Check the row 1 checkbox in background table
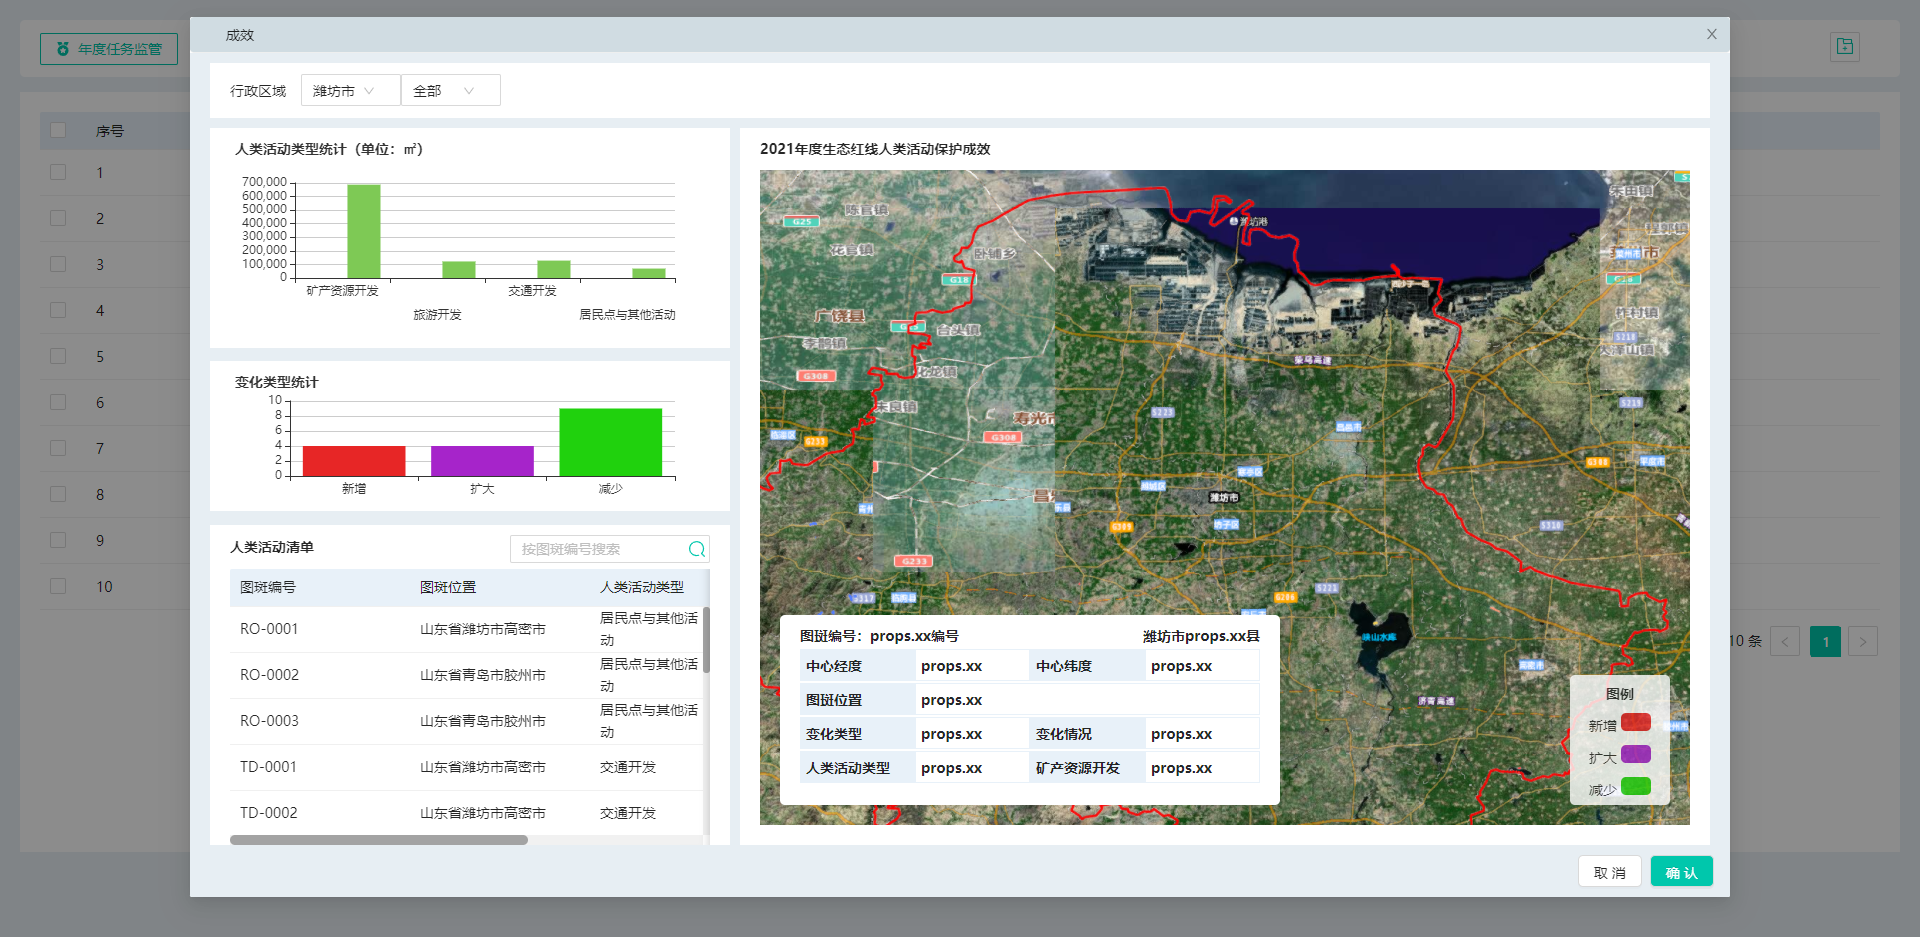The width and height of the screenshot is (1920, 937). pos(58,172)
